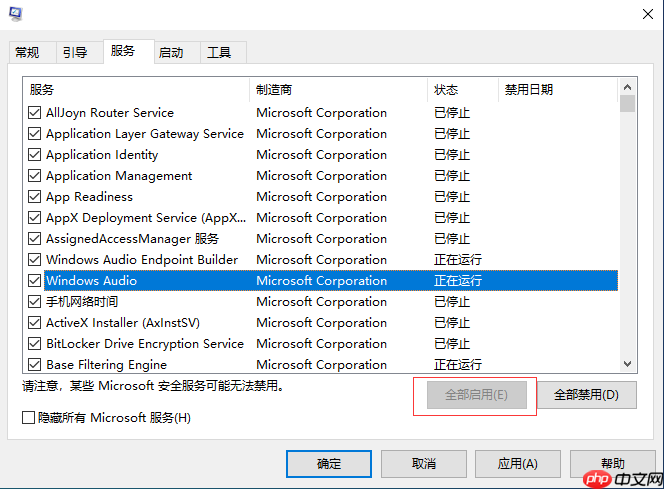Toggle App Readiness checkbox
Viewport: 664px width, 489px height.
pyautogui.click(x=34, y=196)
